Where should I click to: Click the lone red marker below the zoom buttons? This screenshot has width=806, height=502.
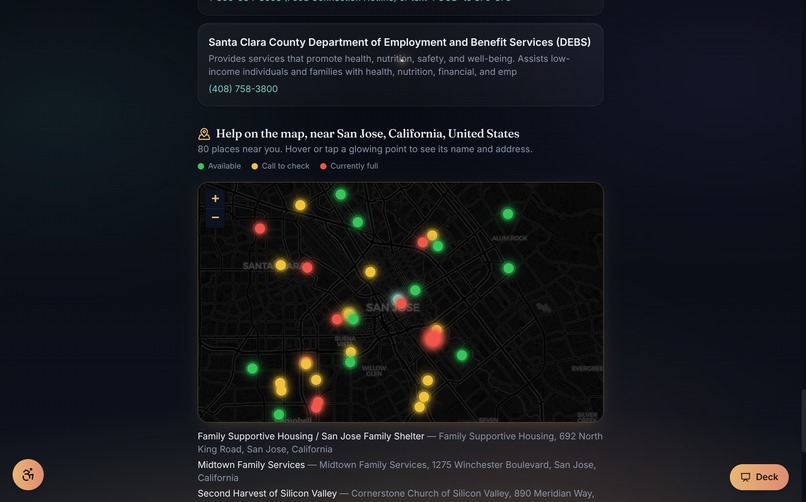pos(260,228)
